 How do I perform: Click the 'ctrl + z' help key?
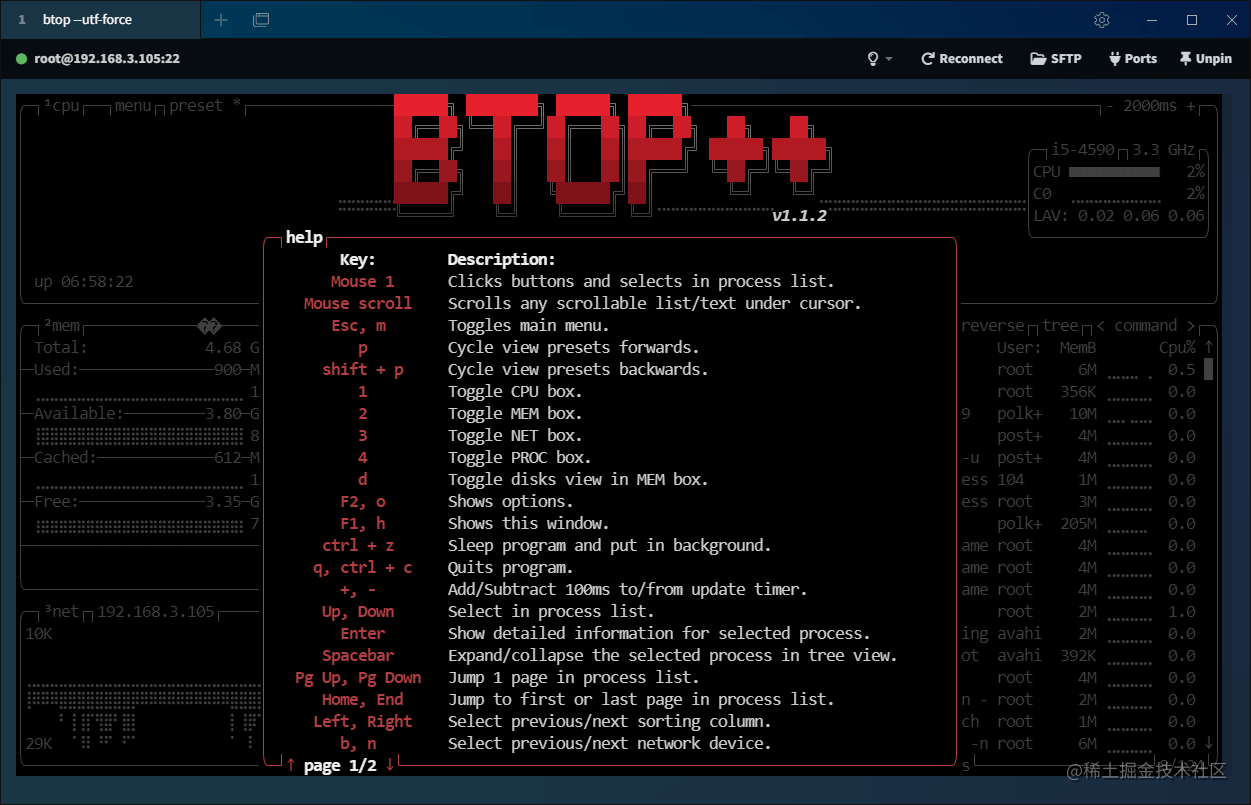pos(358,545)
